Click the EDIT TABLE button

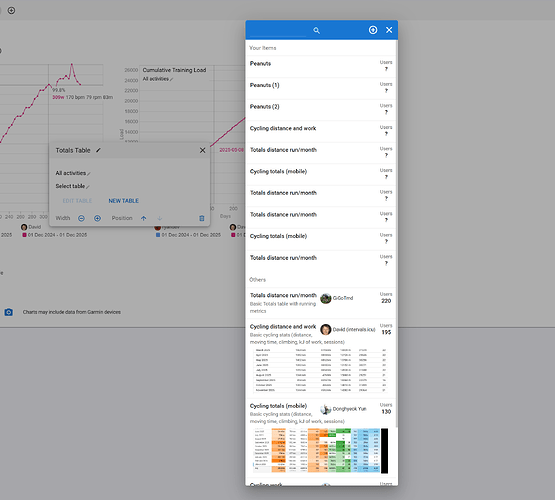77,201
